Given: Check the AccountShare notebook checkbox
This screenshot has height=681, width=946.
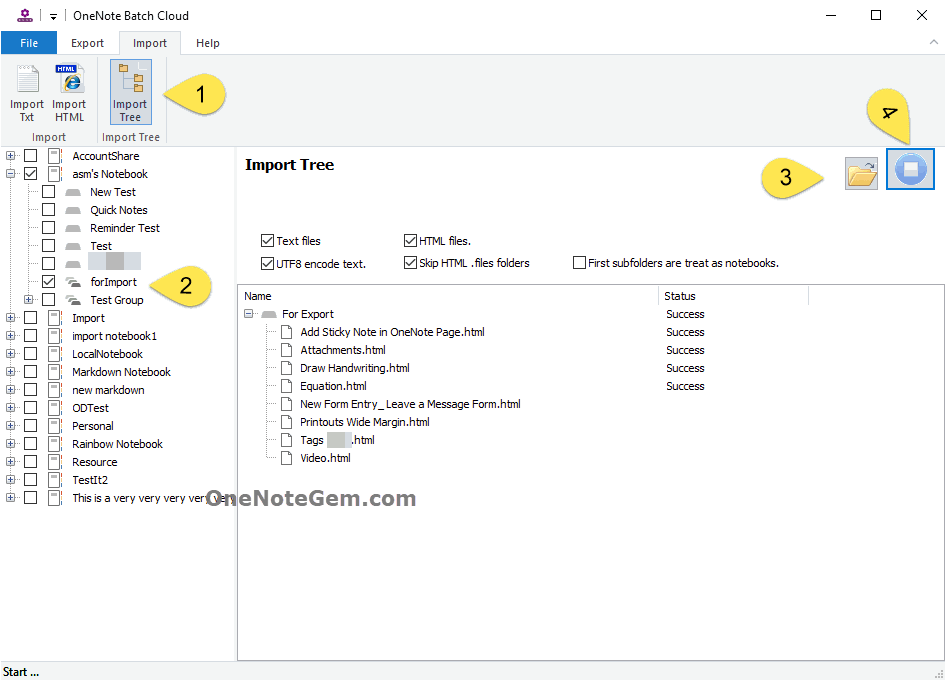Looking at the screenshot, I should 30,156.
